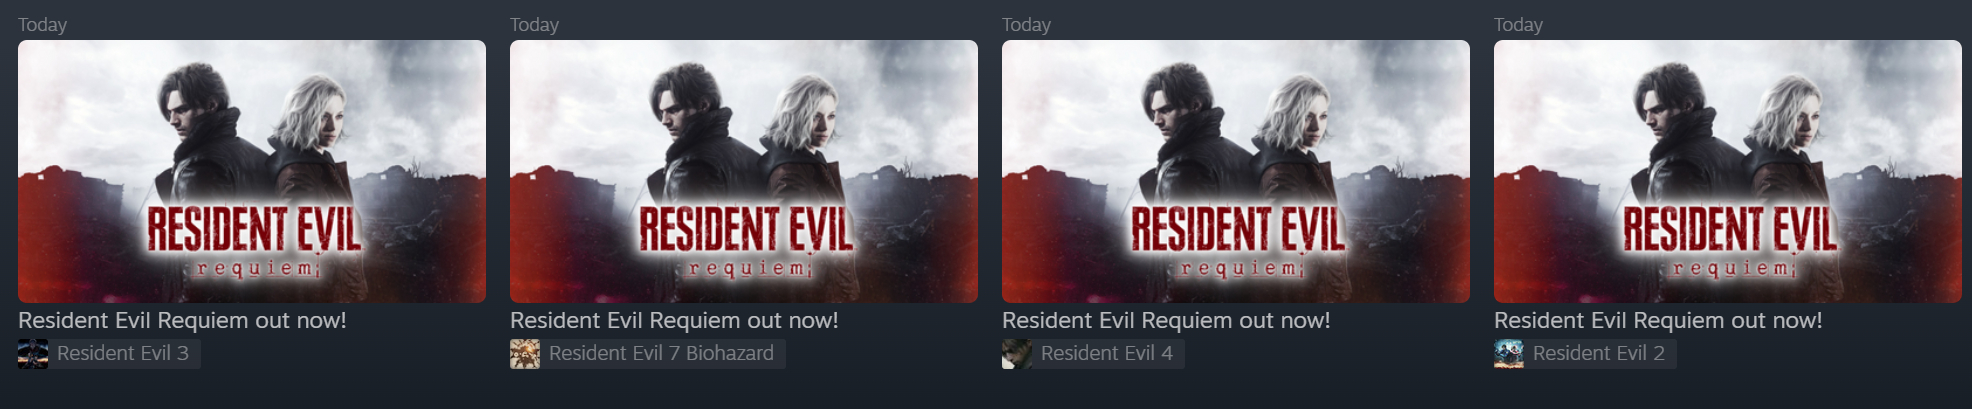Open the Resident Evil 3 game name link

123,353
